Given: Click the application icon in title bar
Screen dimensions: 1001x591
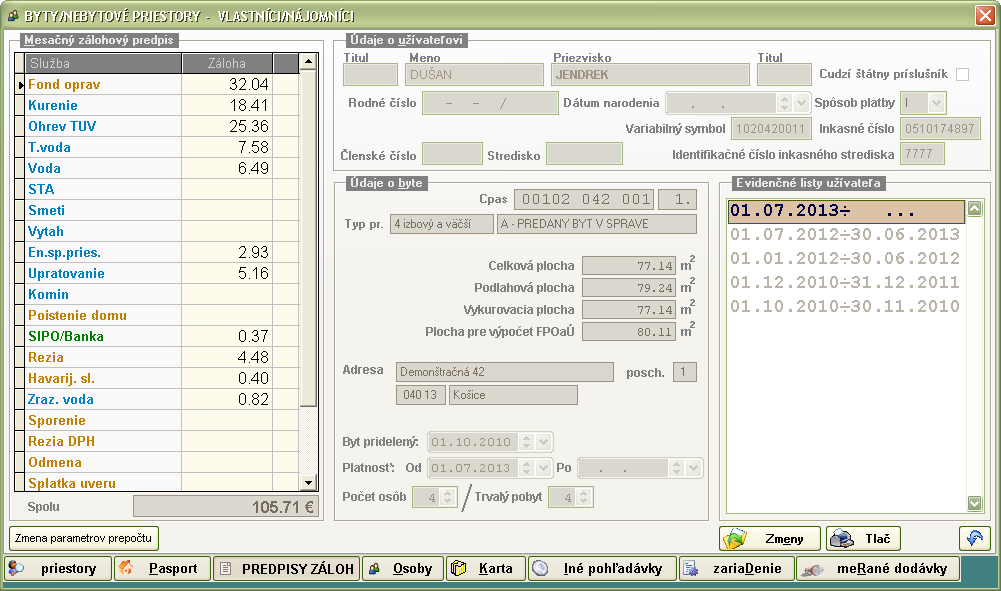Looking at the screenshot, I should point(13,15).
